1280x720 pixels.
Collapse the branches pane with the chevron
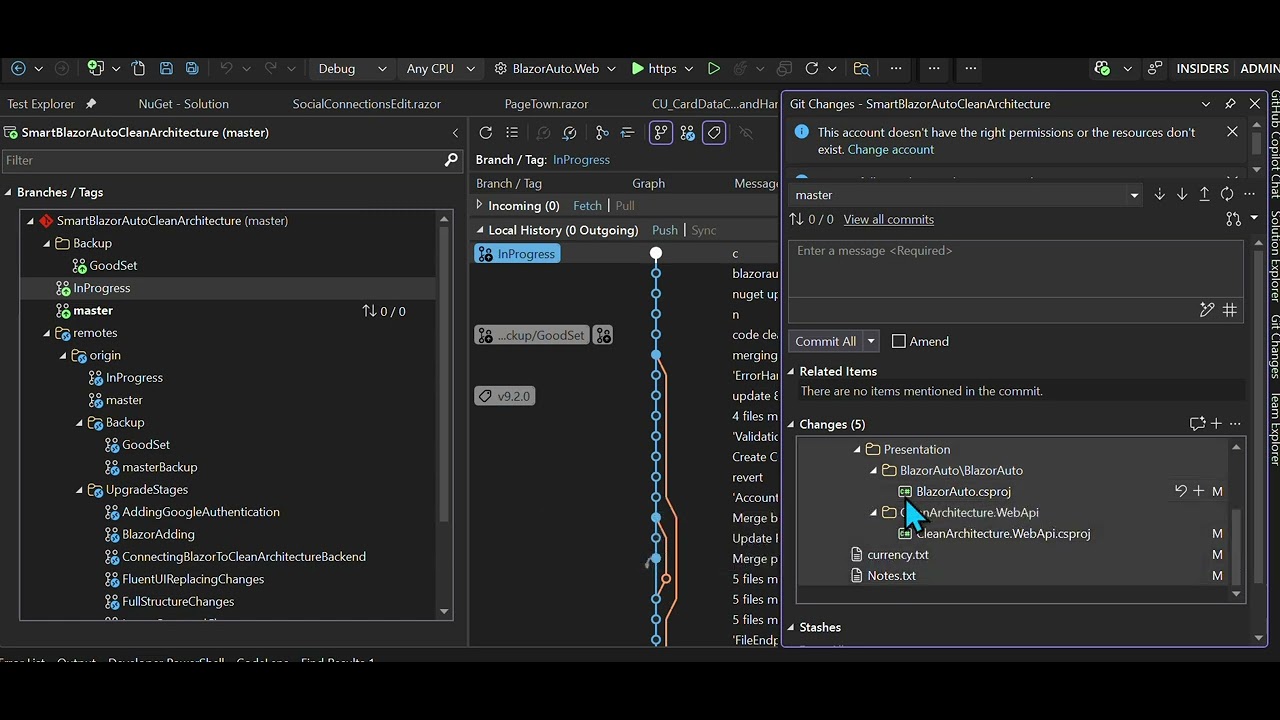click(x=455, y=133)
